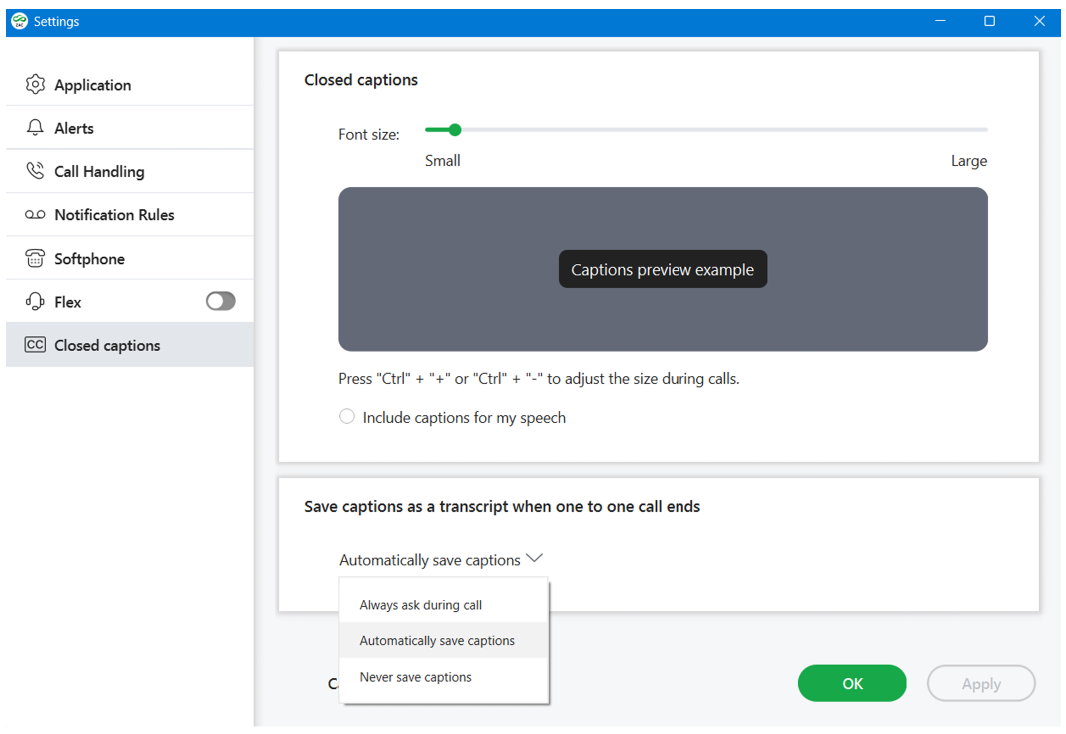Click the Notification Rules voicemail icon

[x=35, y=215]
